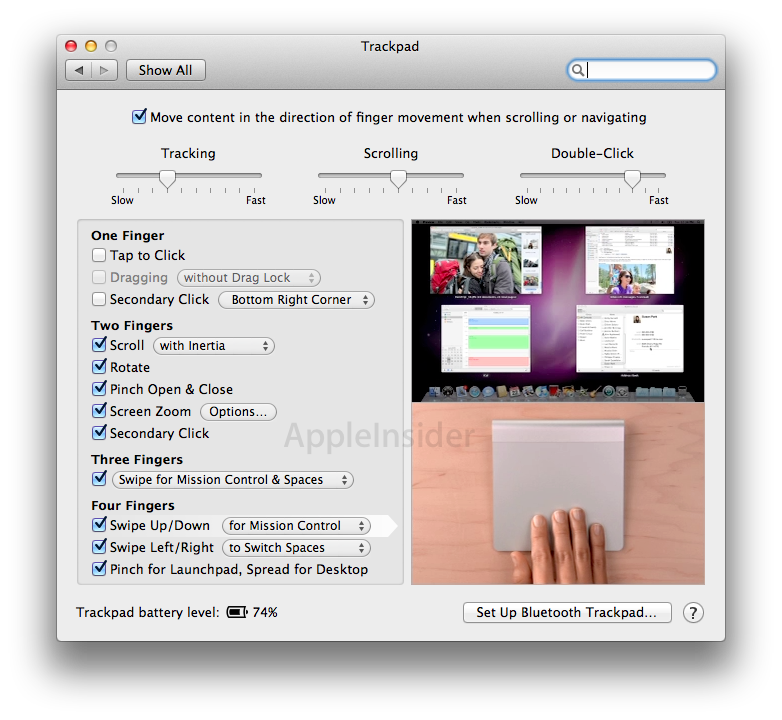This screenshot has height=720, width=782.
Task: Click the trackpad battery icon
Action: click(237, 612)
